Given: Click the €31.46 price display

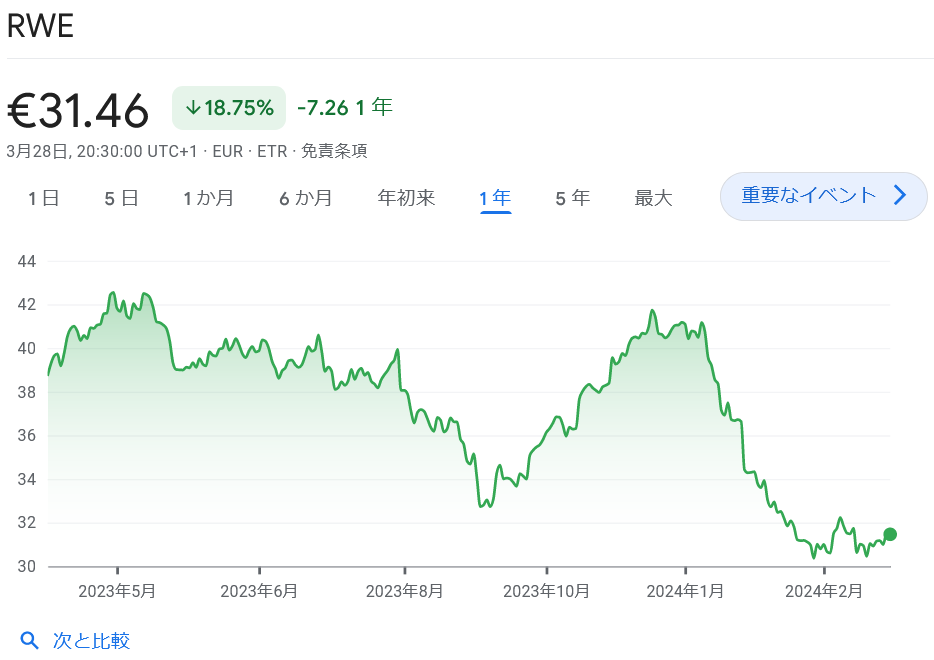Looking at the screenshot, I should (78, 110).
